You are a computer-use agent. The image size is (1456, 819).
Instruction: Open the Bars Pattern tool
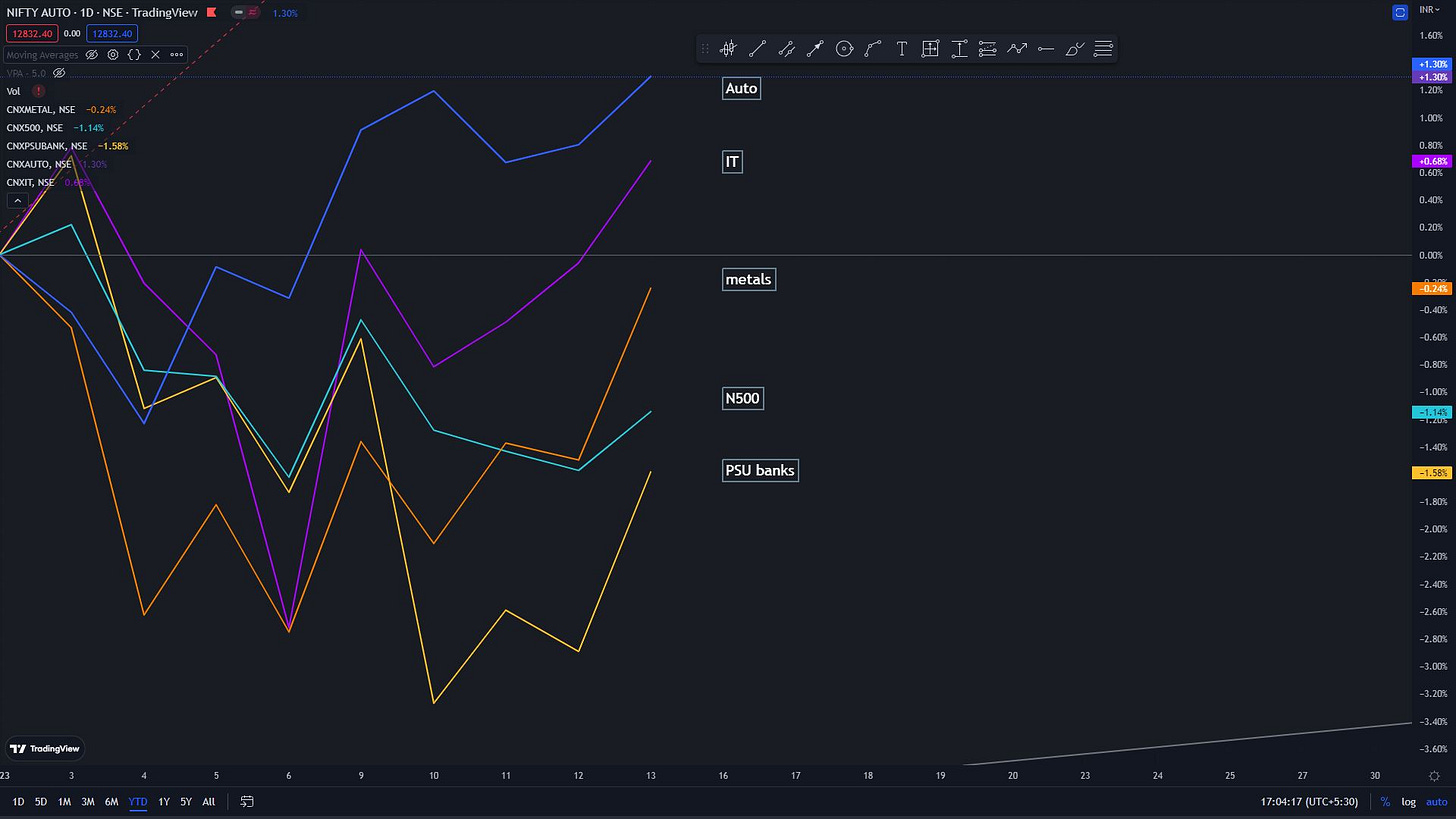coord(930,48)
